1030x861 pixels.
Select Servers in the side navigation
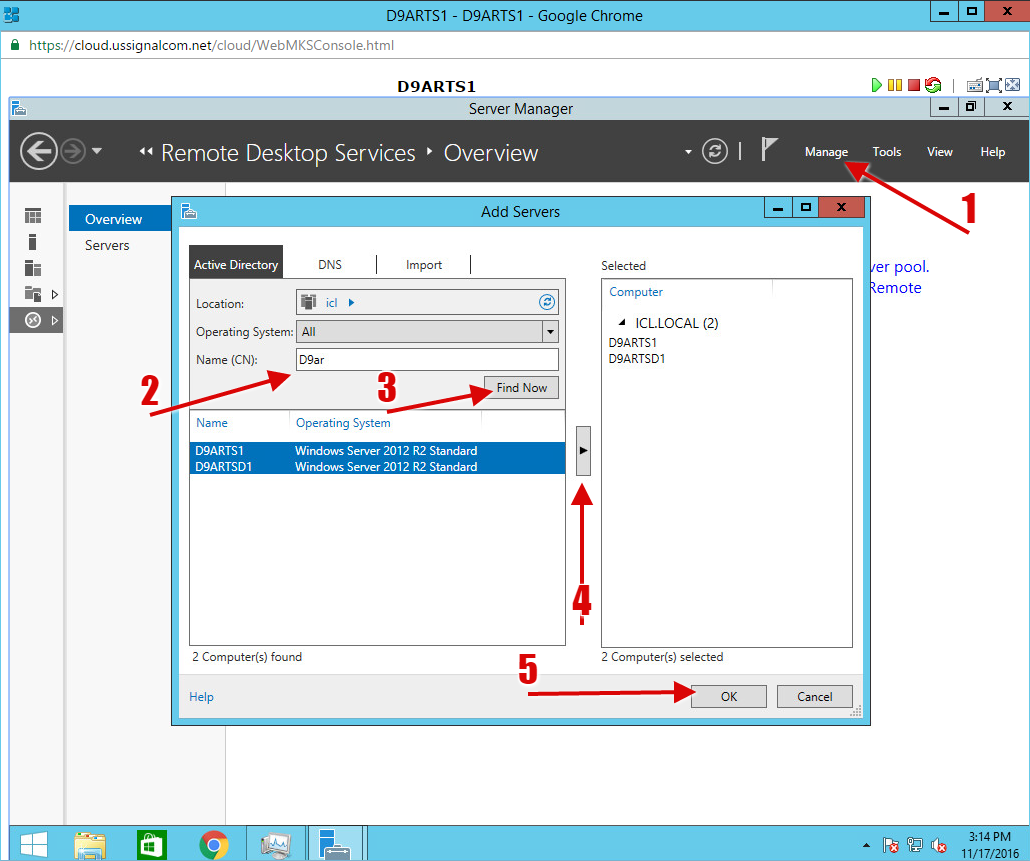(107, 245)
